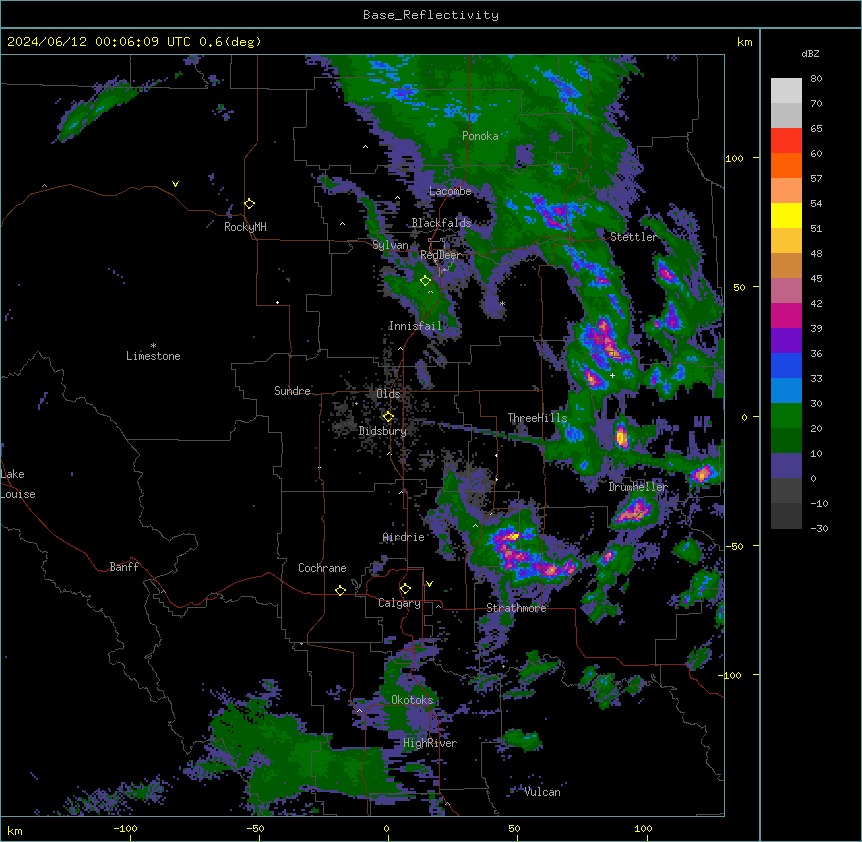Select the HighRiver label
The width and height of the screenshot is (862, 842).
coord(430,743)
